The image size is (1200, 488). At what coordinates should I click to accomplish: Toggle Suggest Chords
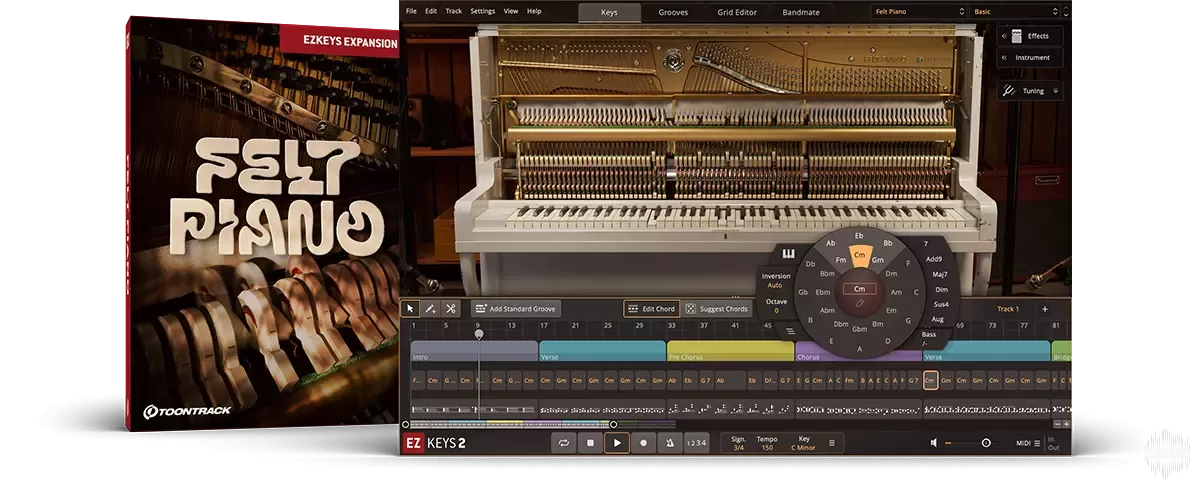click(717, 309)
